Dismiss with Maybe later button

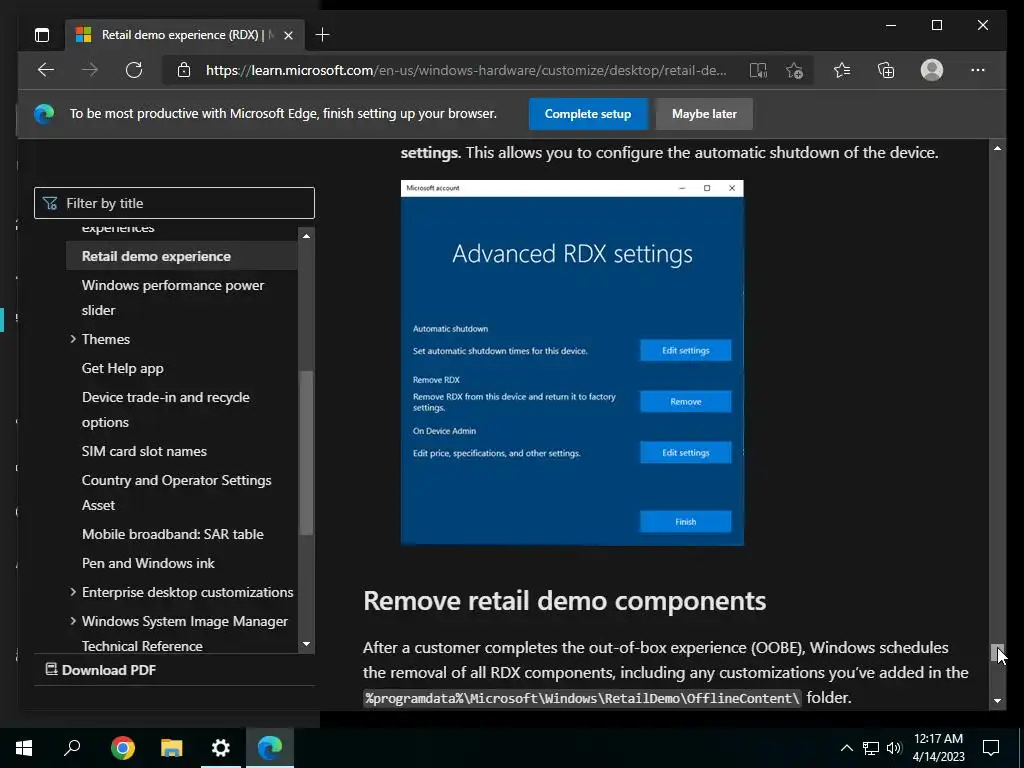(x=704, y=114)
